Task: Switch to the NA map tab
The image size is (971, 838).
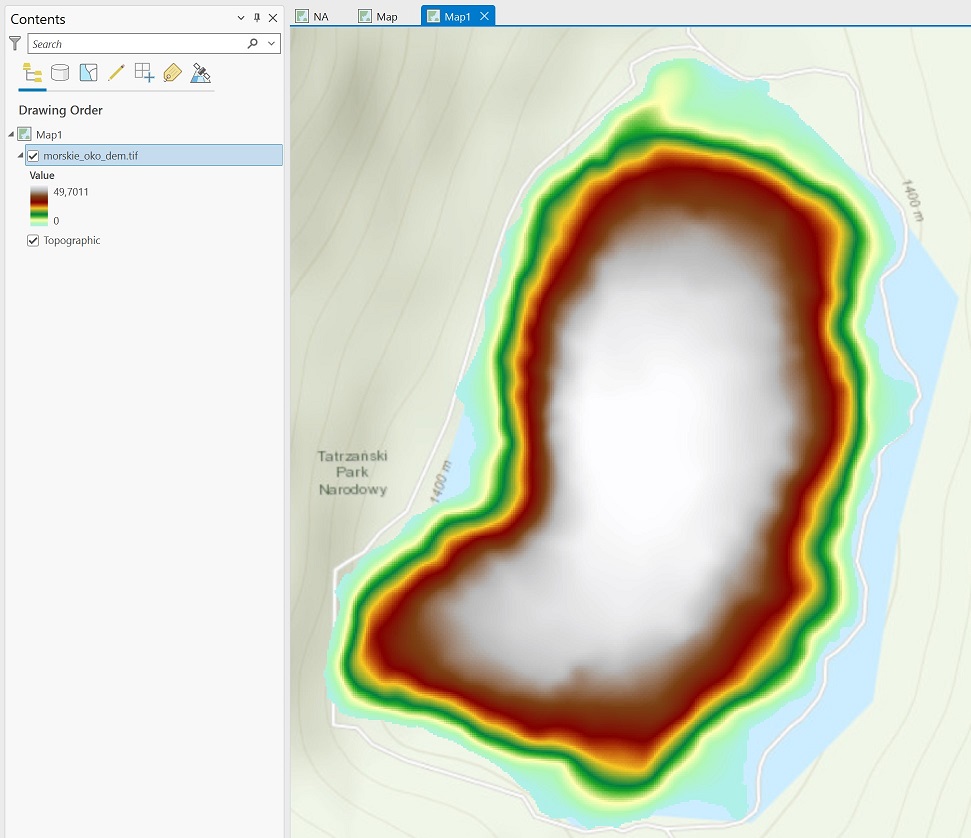Action: pos(320,16)
